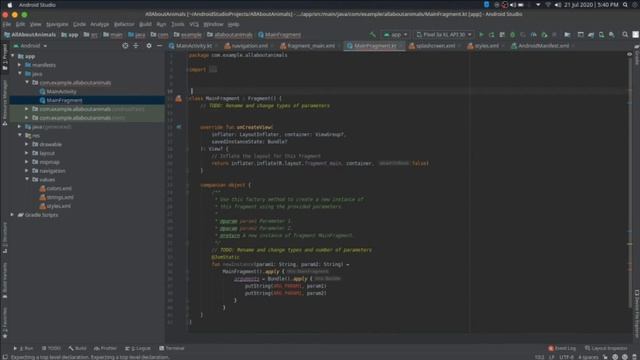Expand the collapsed import statement fold
Viewport: 640px width, 360px height.
coord(213,69)
